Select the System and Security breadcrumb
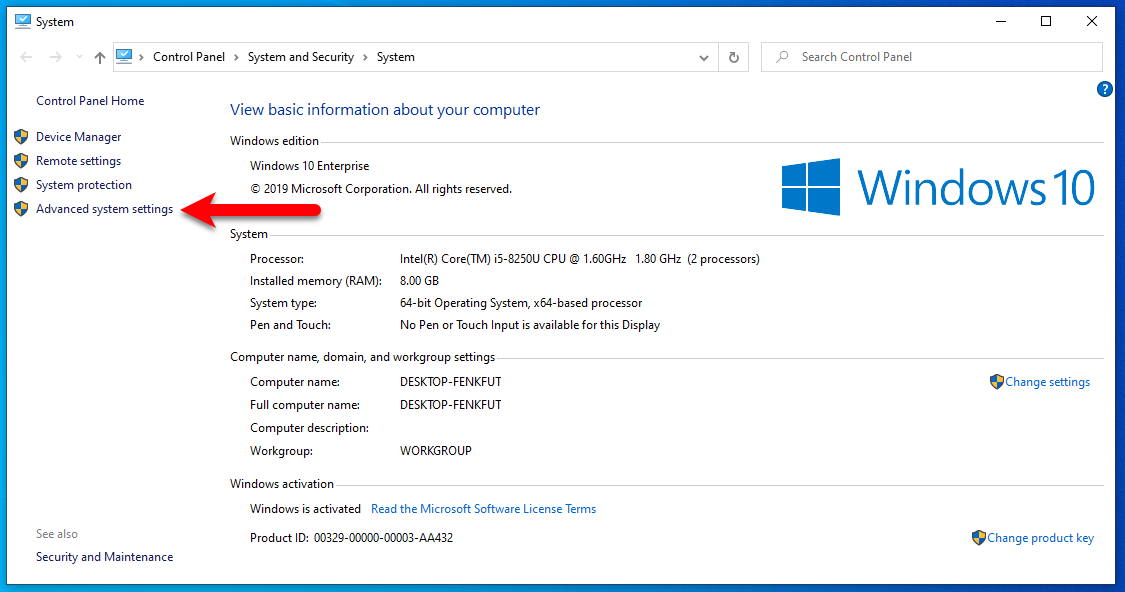This screenshot has width=1125, height=592. pyautogui.click(x=301, y=57)
